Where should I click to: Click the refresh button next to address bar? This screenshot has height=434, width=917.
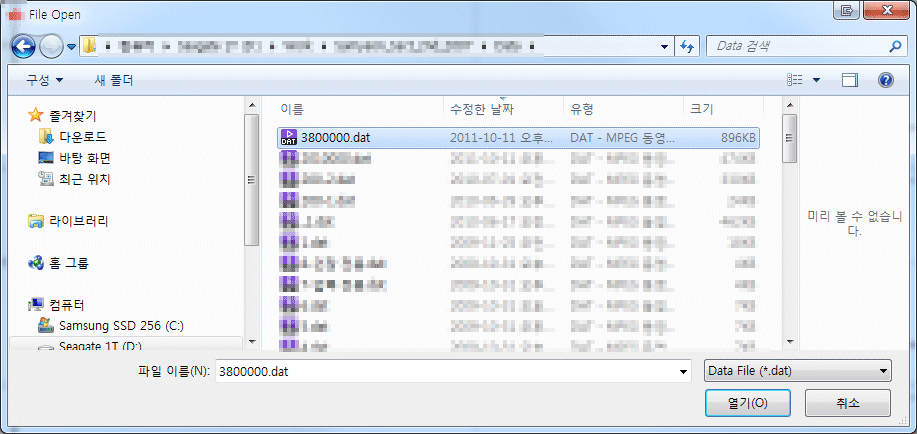click(688, 46)
